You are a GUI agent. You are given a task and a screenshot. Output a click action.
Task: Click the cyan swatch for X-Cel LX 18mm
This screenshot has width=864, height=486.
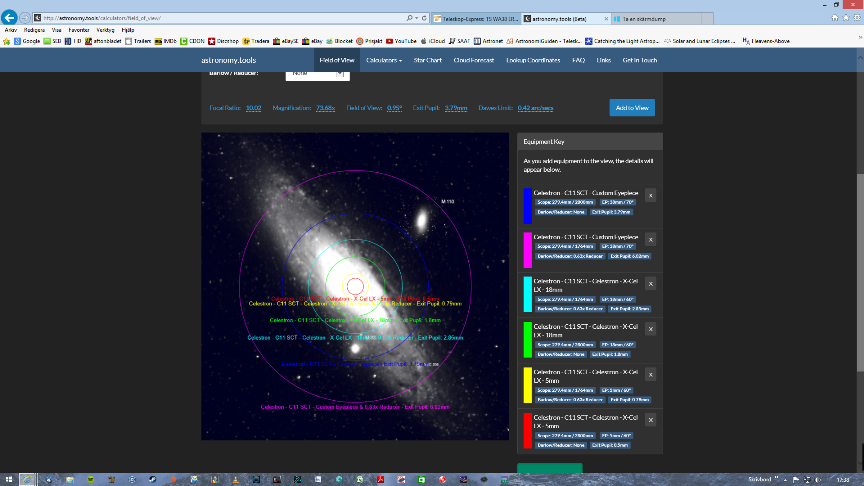click(527, 294)
